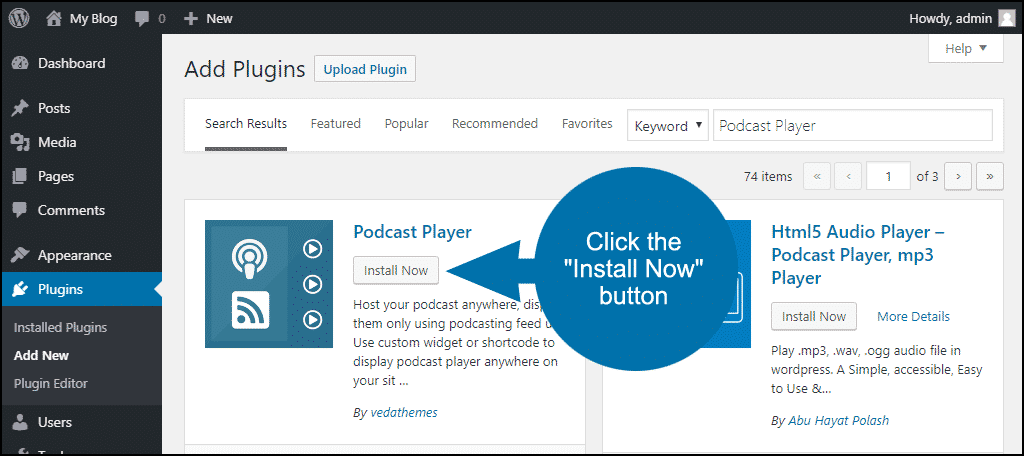Go to next page of results
This screenshot has height=456, width=1024.
(x=958, y=176)
